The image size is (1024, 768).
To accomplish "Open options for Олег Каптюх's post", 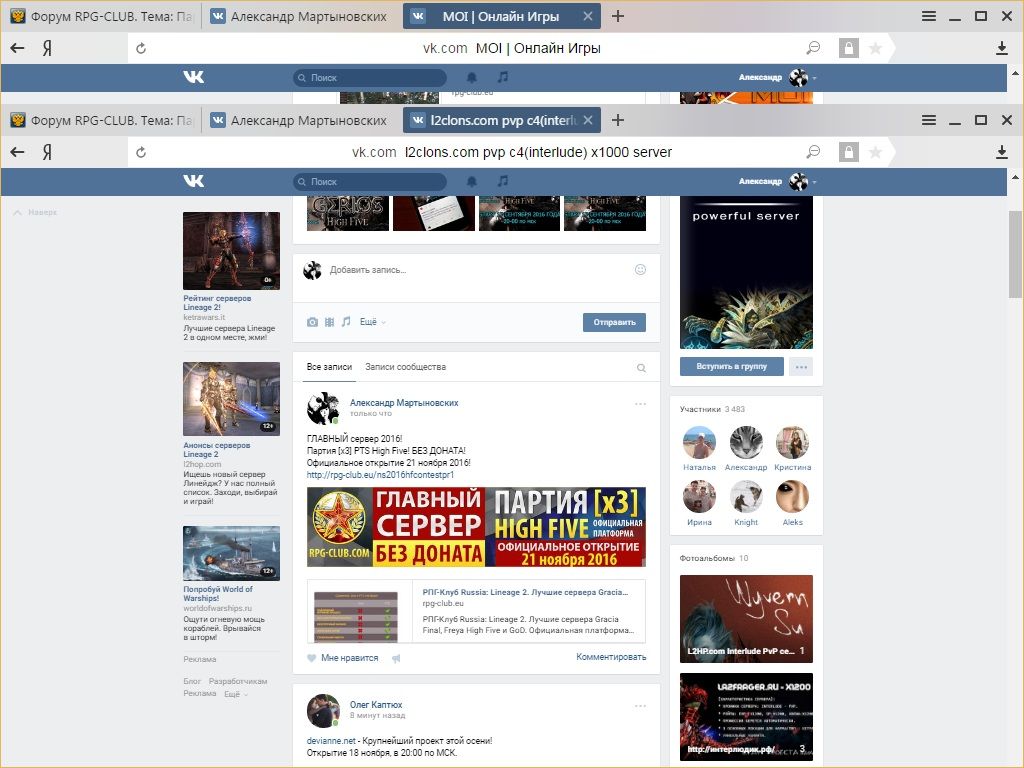I will pos(640,706).
